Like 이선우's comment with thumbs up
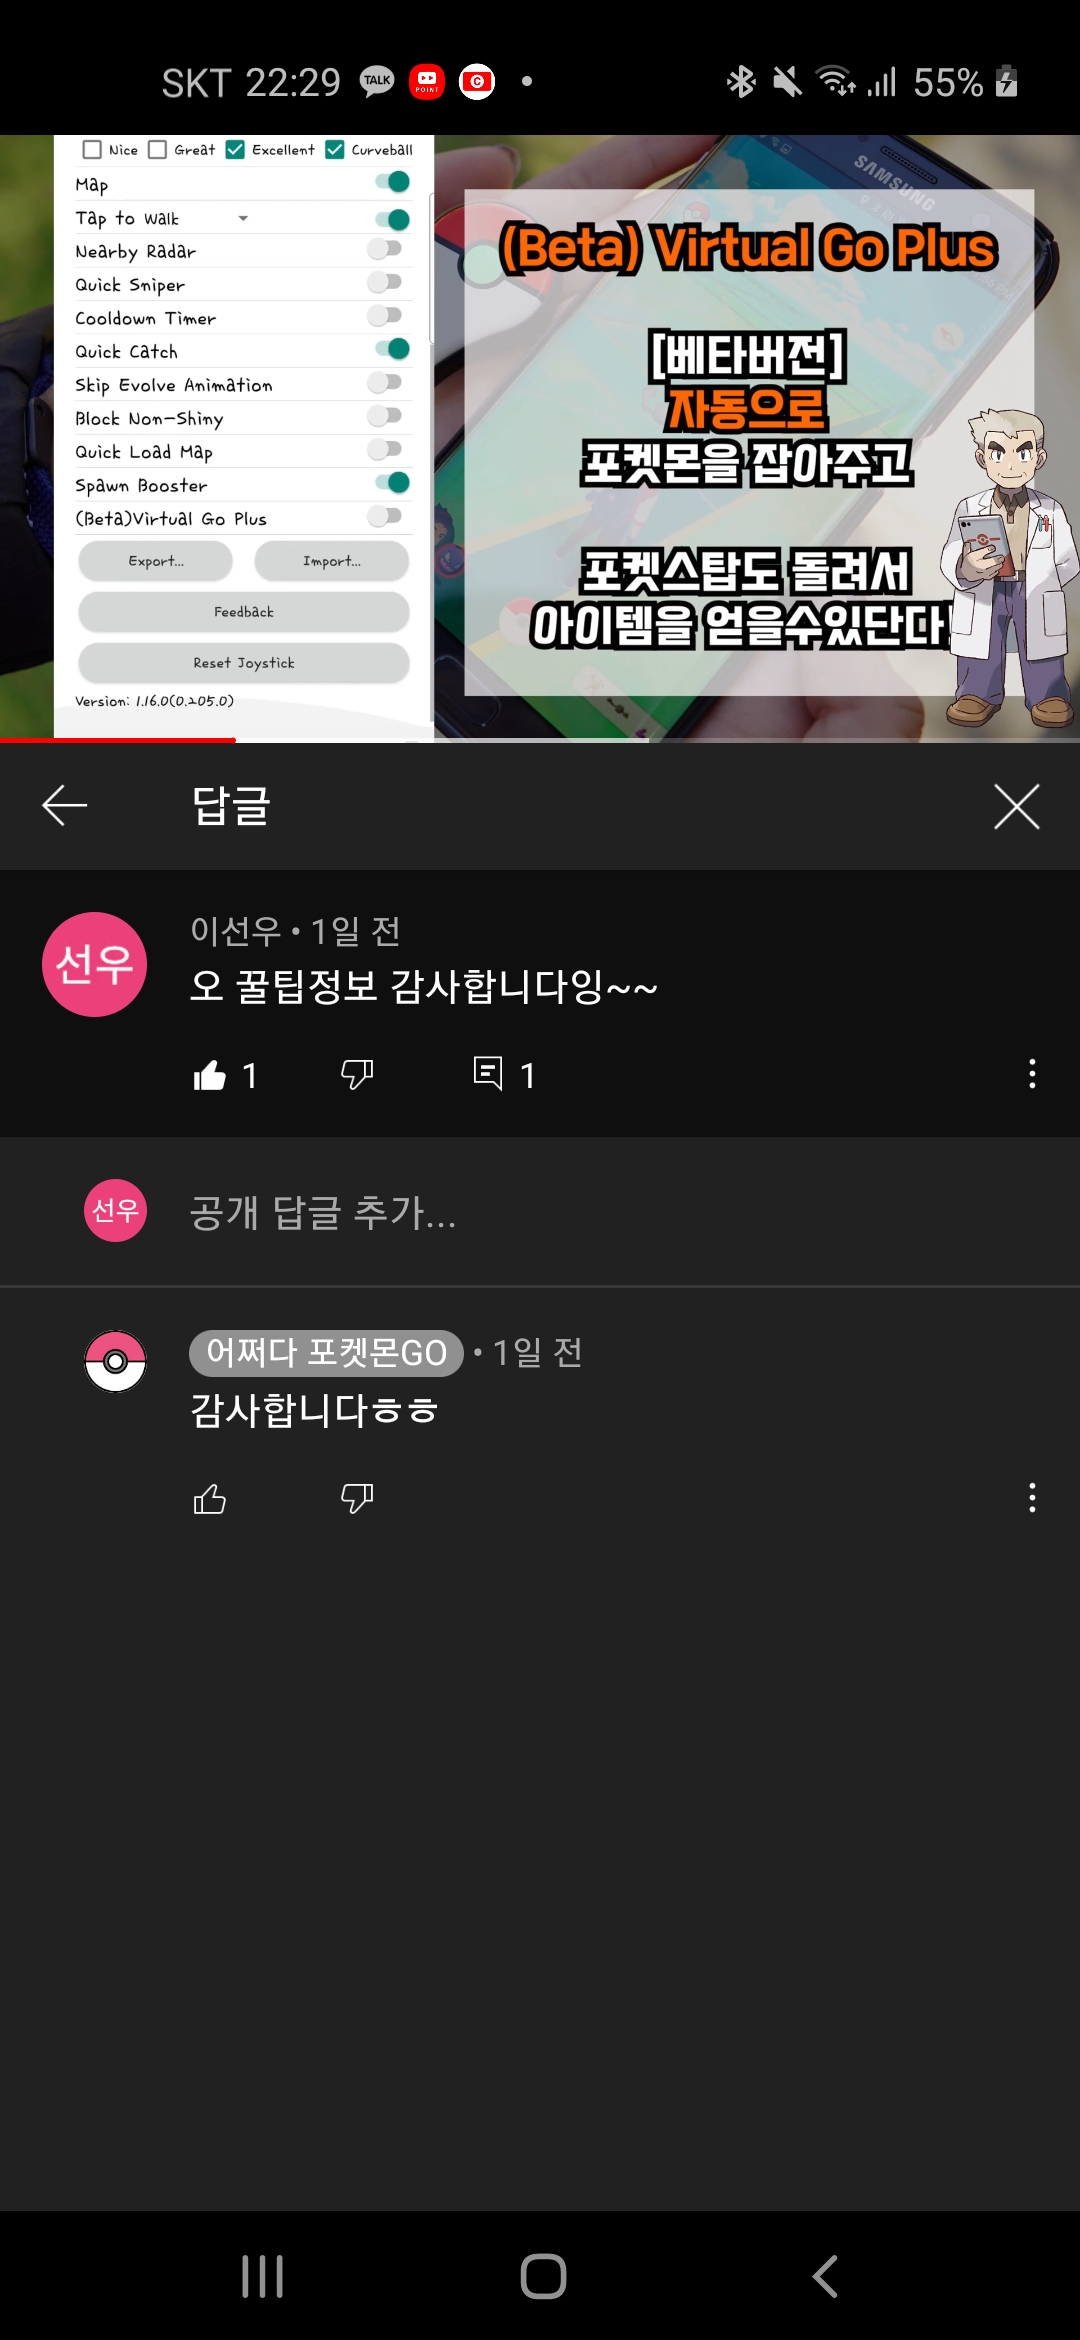This screenshot has width=1080, height=2340. [209, 1075]
